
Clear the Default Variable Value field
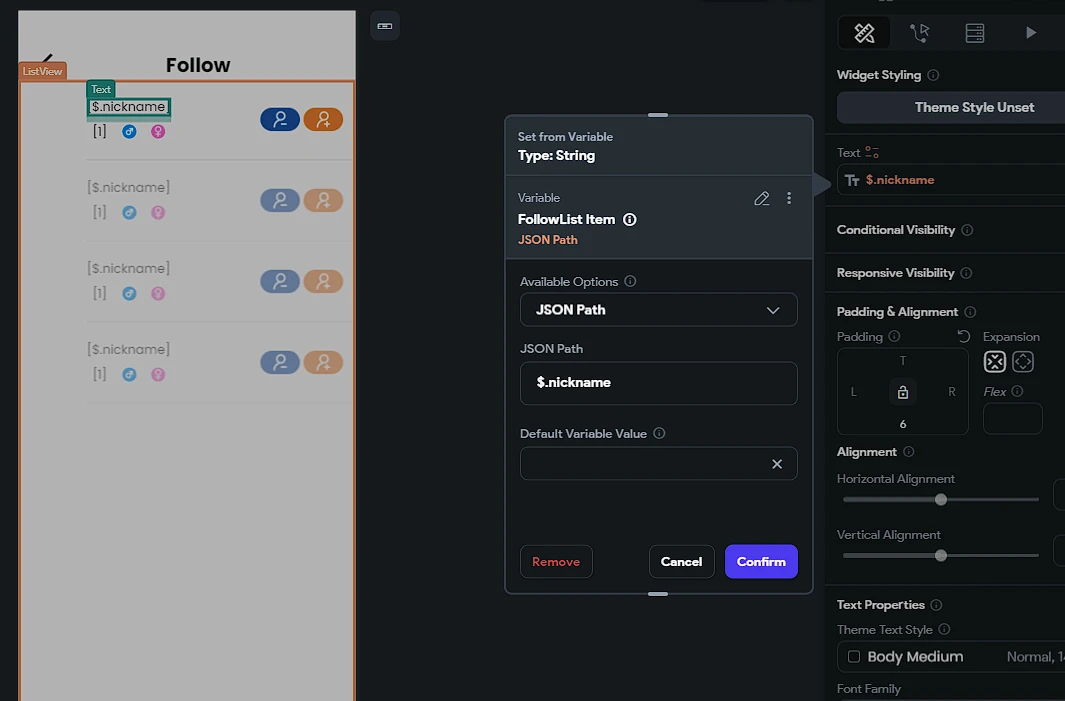[777, 464]
